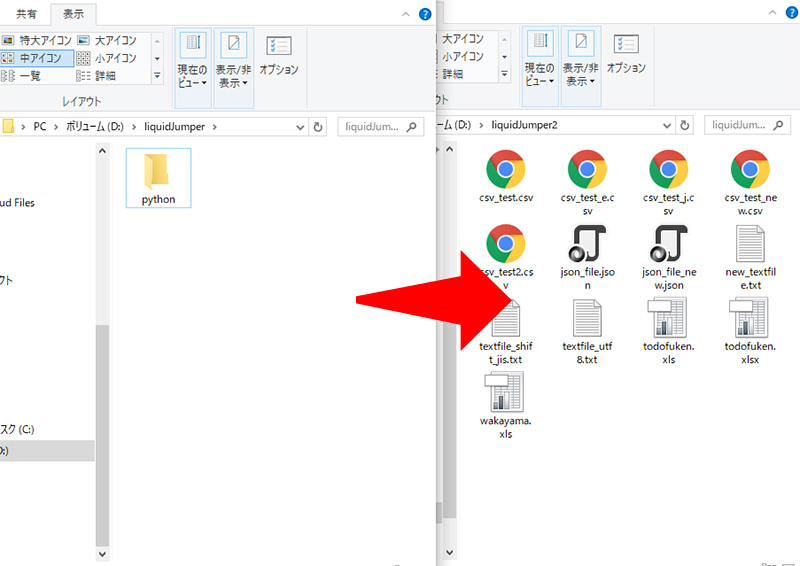Choose 詳細 layout in left window

pyautogui.click(x=97, y=76)
